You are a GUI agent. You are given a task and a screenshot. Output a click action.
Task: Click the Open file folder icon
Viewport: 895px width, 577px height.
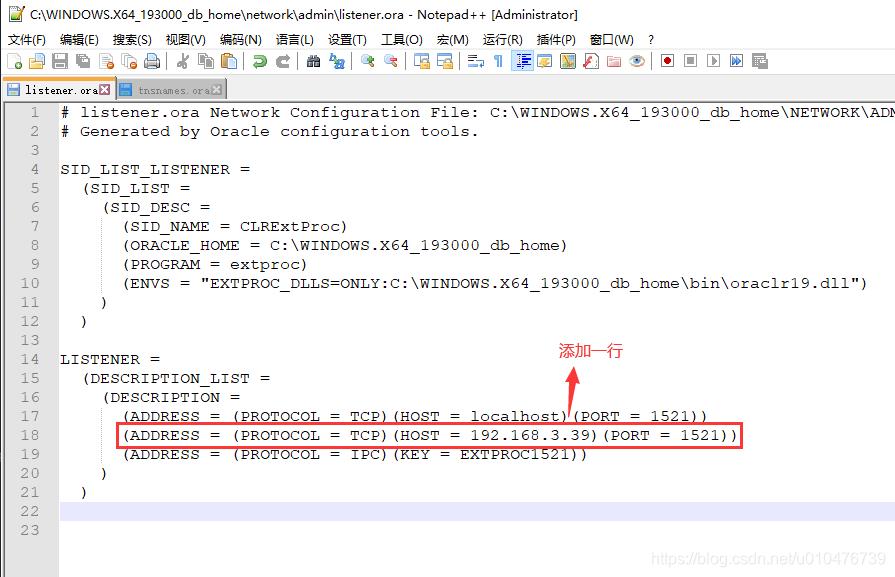(x=37, y=61)
